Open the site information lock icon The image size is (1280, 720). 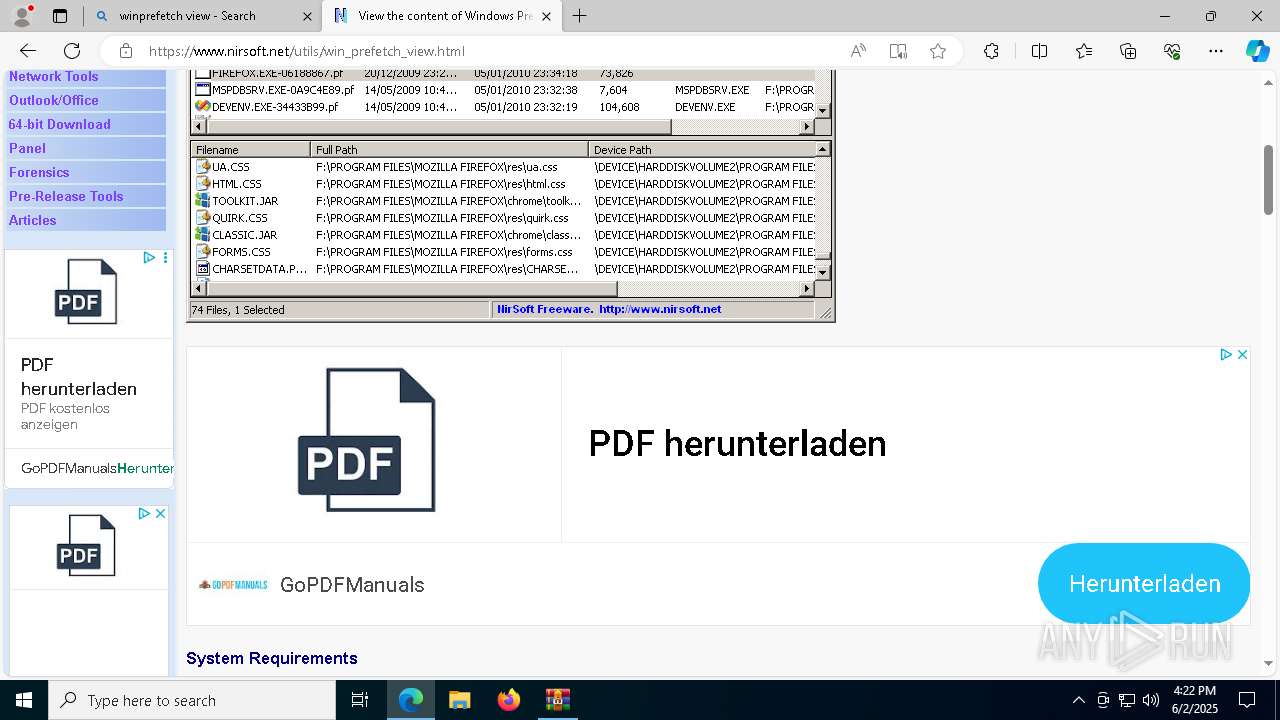click(x=126, y=51)
